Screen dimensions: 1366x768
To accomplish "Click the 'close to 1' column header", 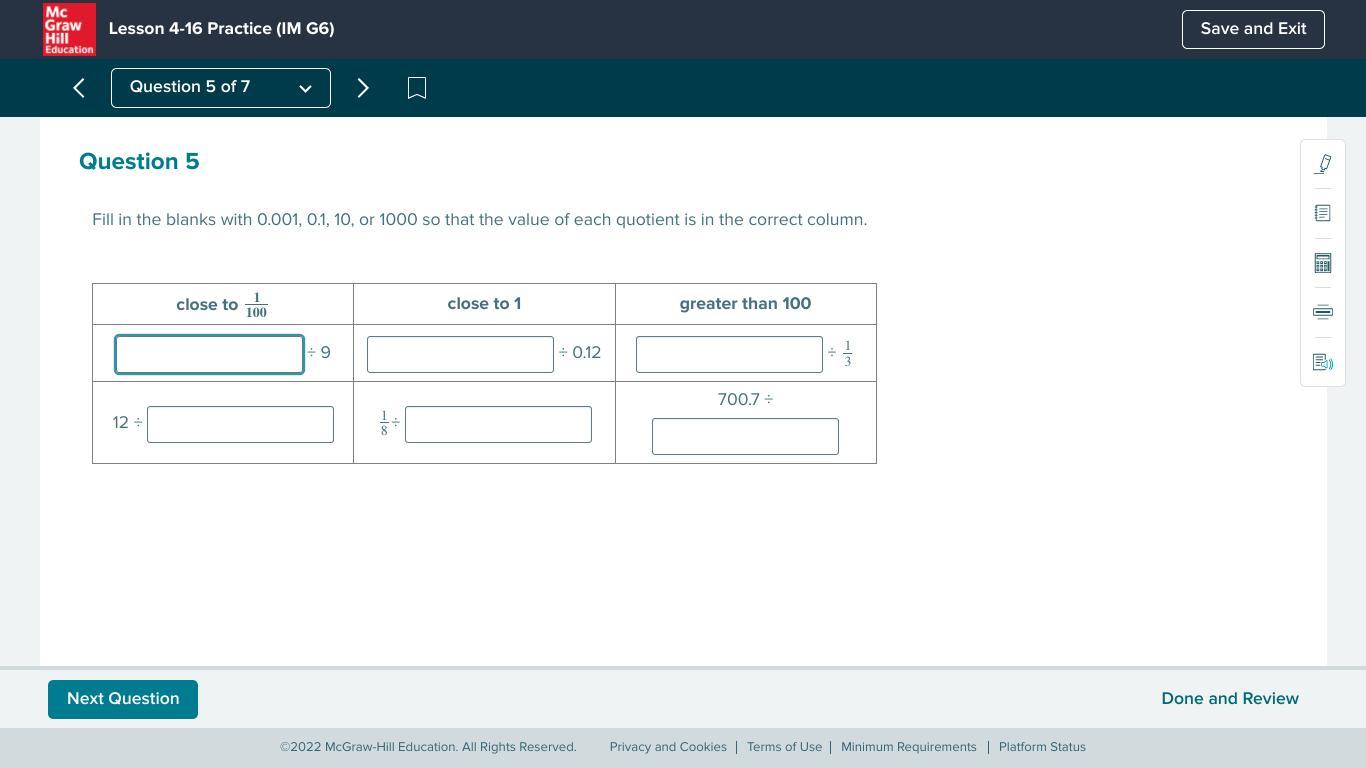I will (484, 304).
